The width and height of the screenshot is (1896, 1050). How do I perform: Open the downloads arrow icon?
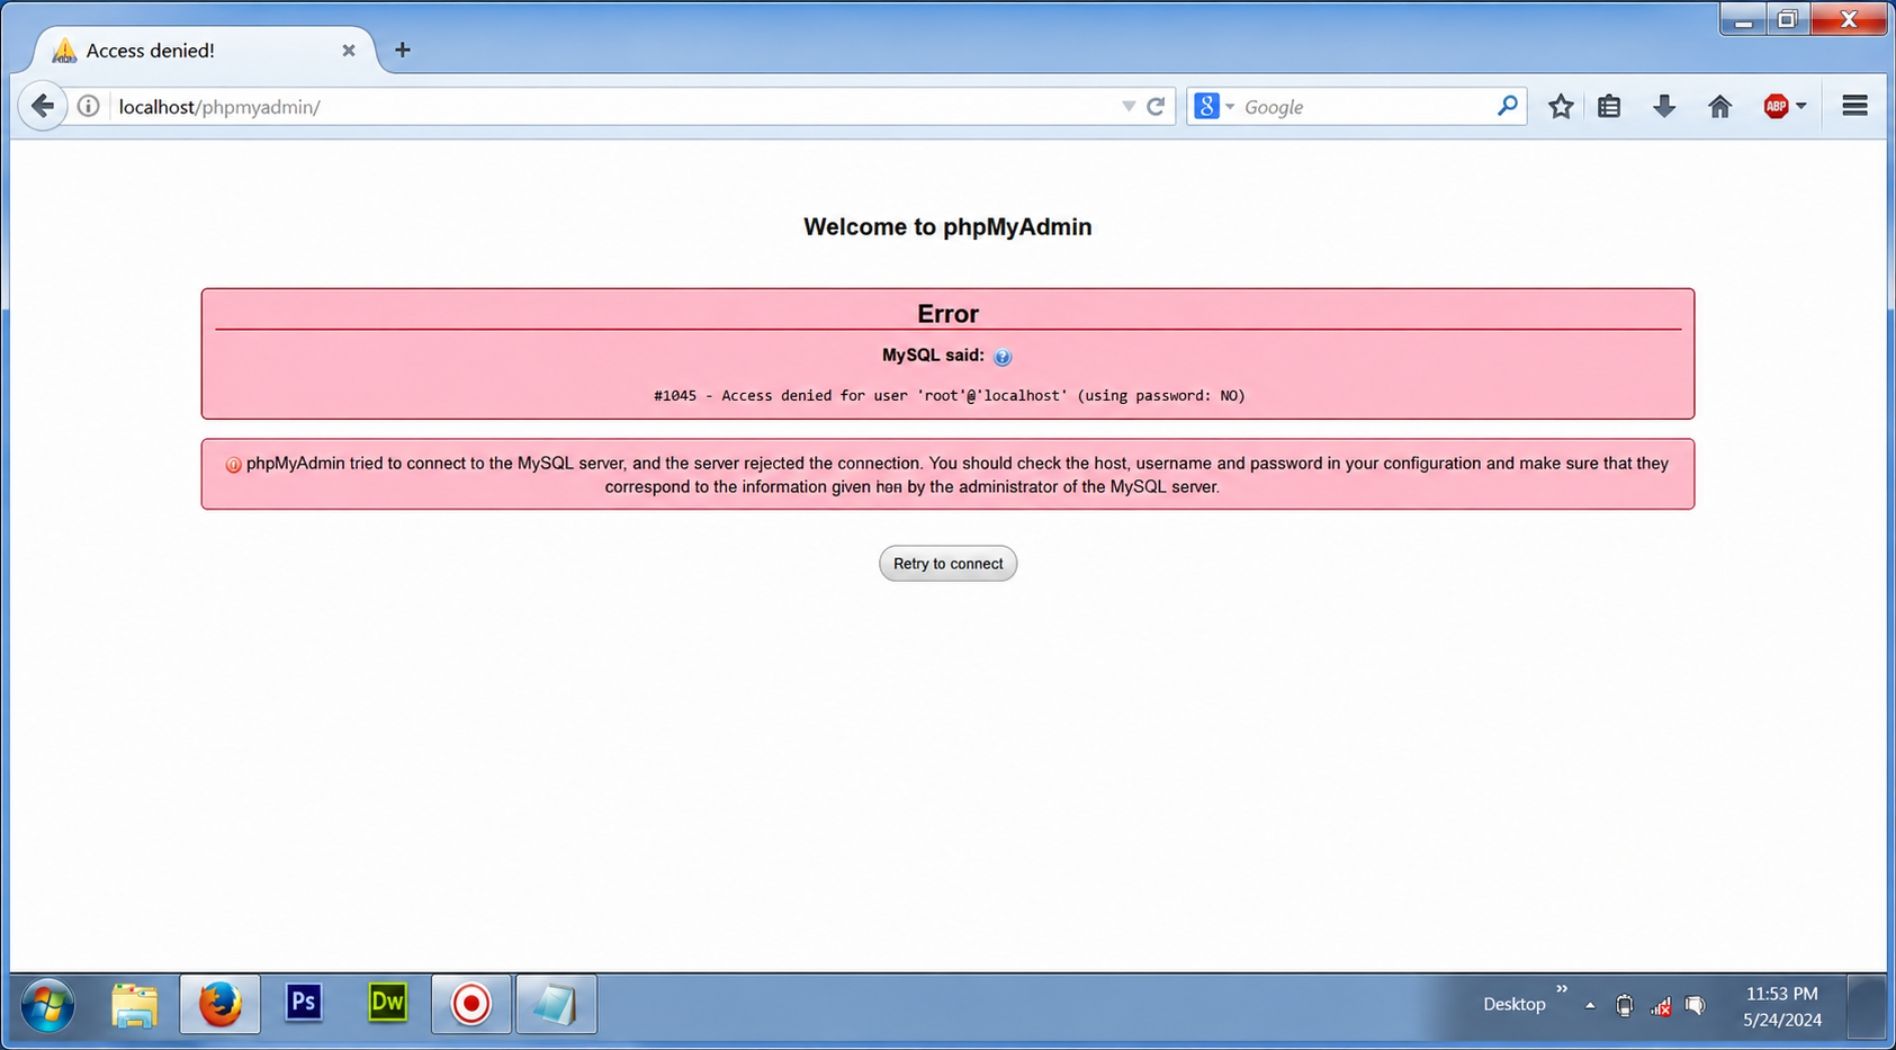tap(1664, 106)
